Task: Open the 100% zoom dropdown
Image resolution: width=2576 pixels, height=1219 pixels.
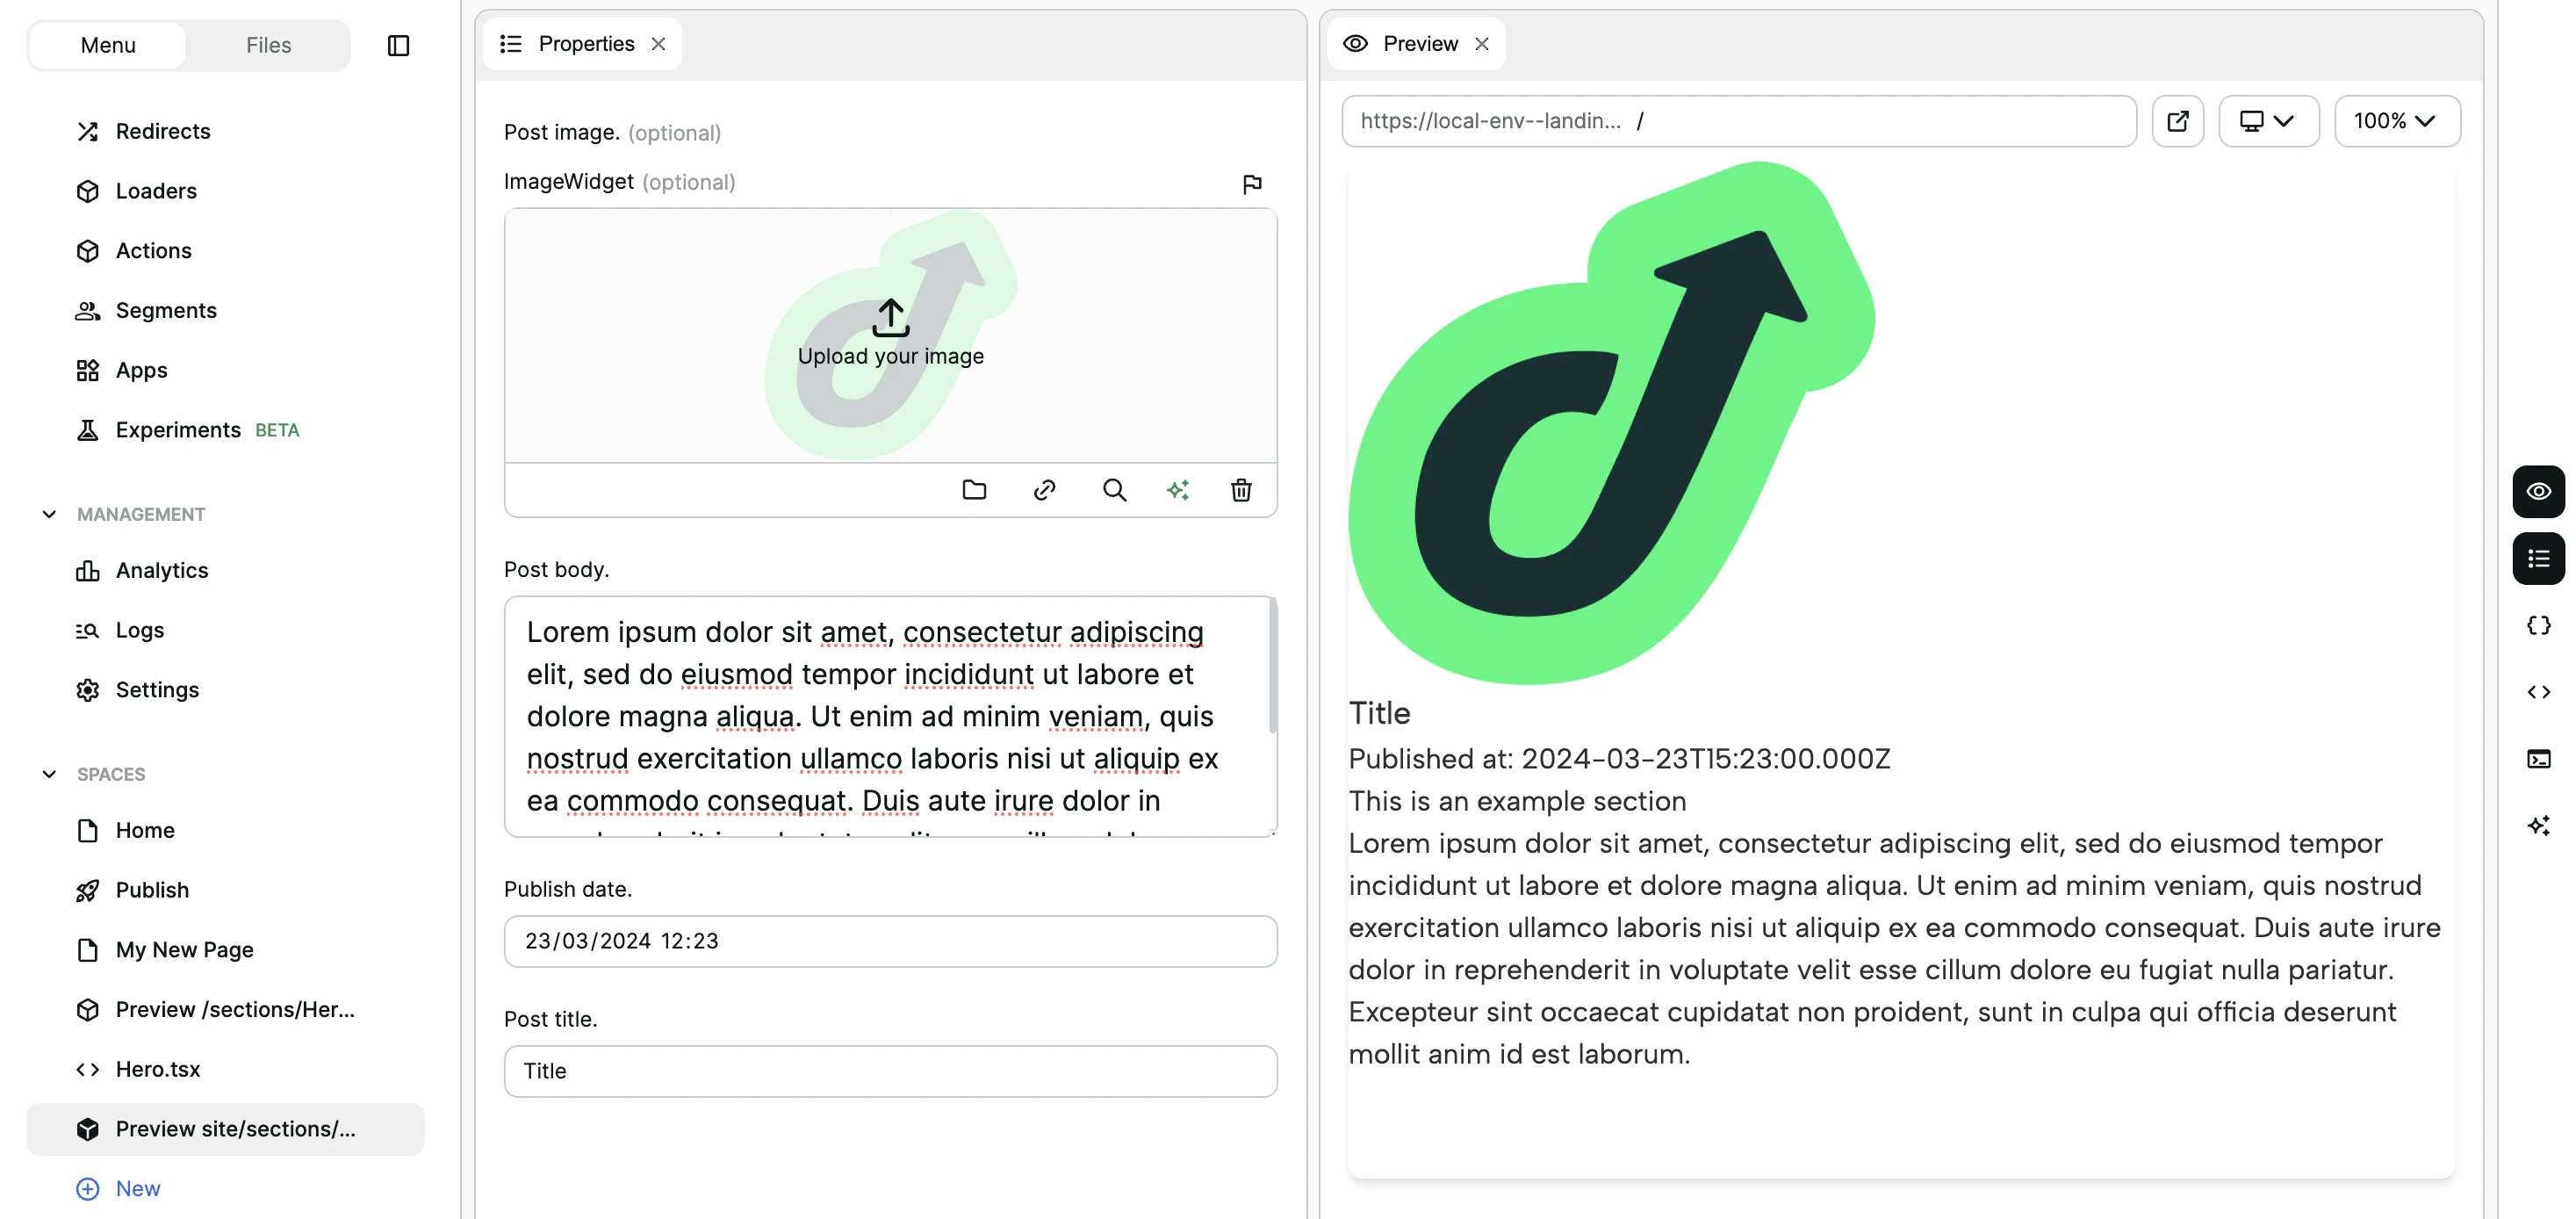Action: tap(2396, 121)
